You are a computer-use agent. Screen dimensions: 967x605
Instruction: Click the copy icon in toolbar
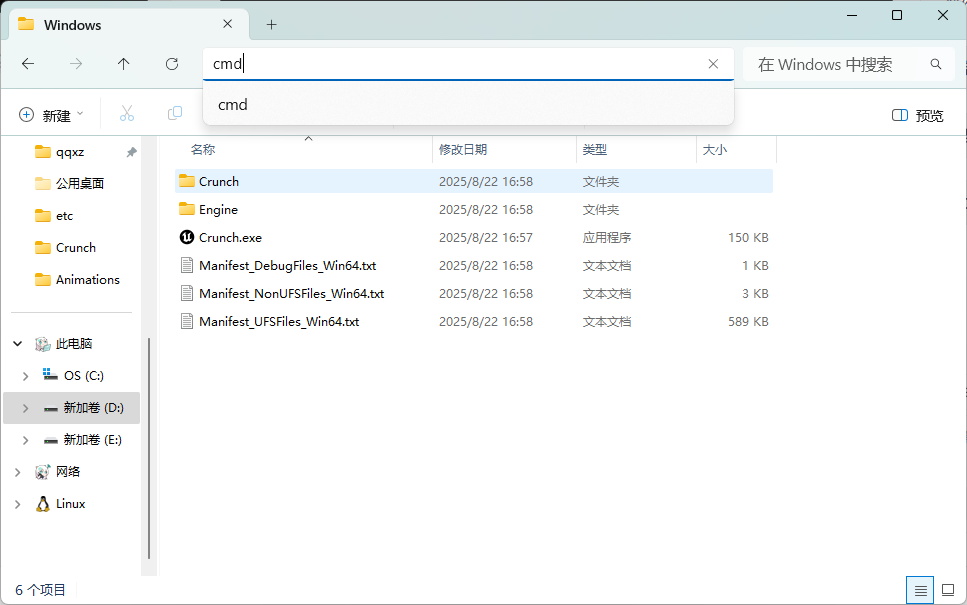coord(175,114)
